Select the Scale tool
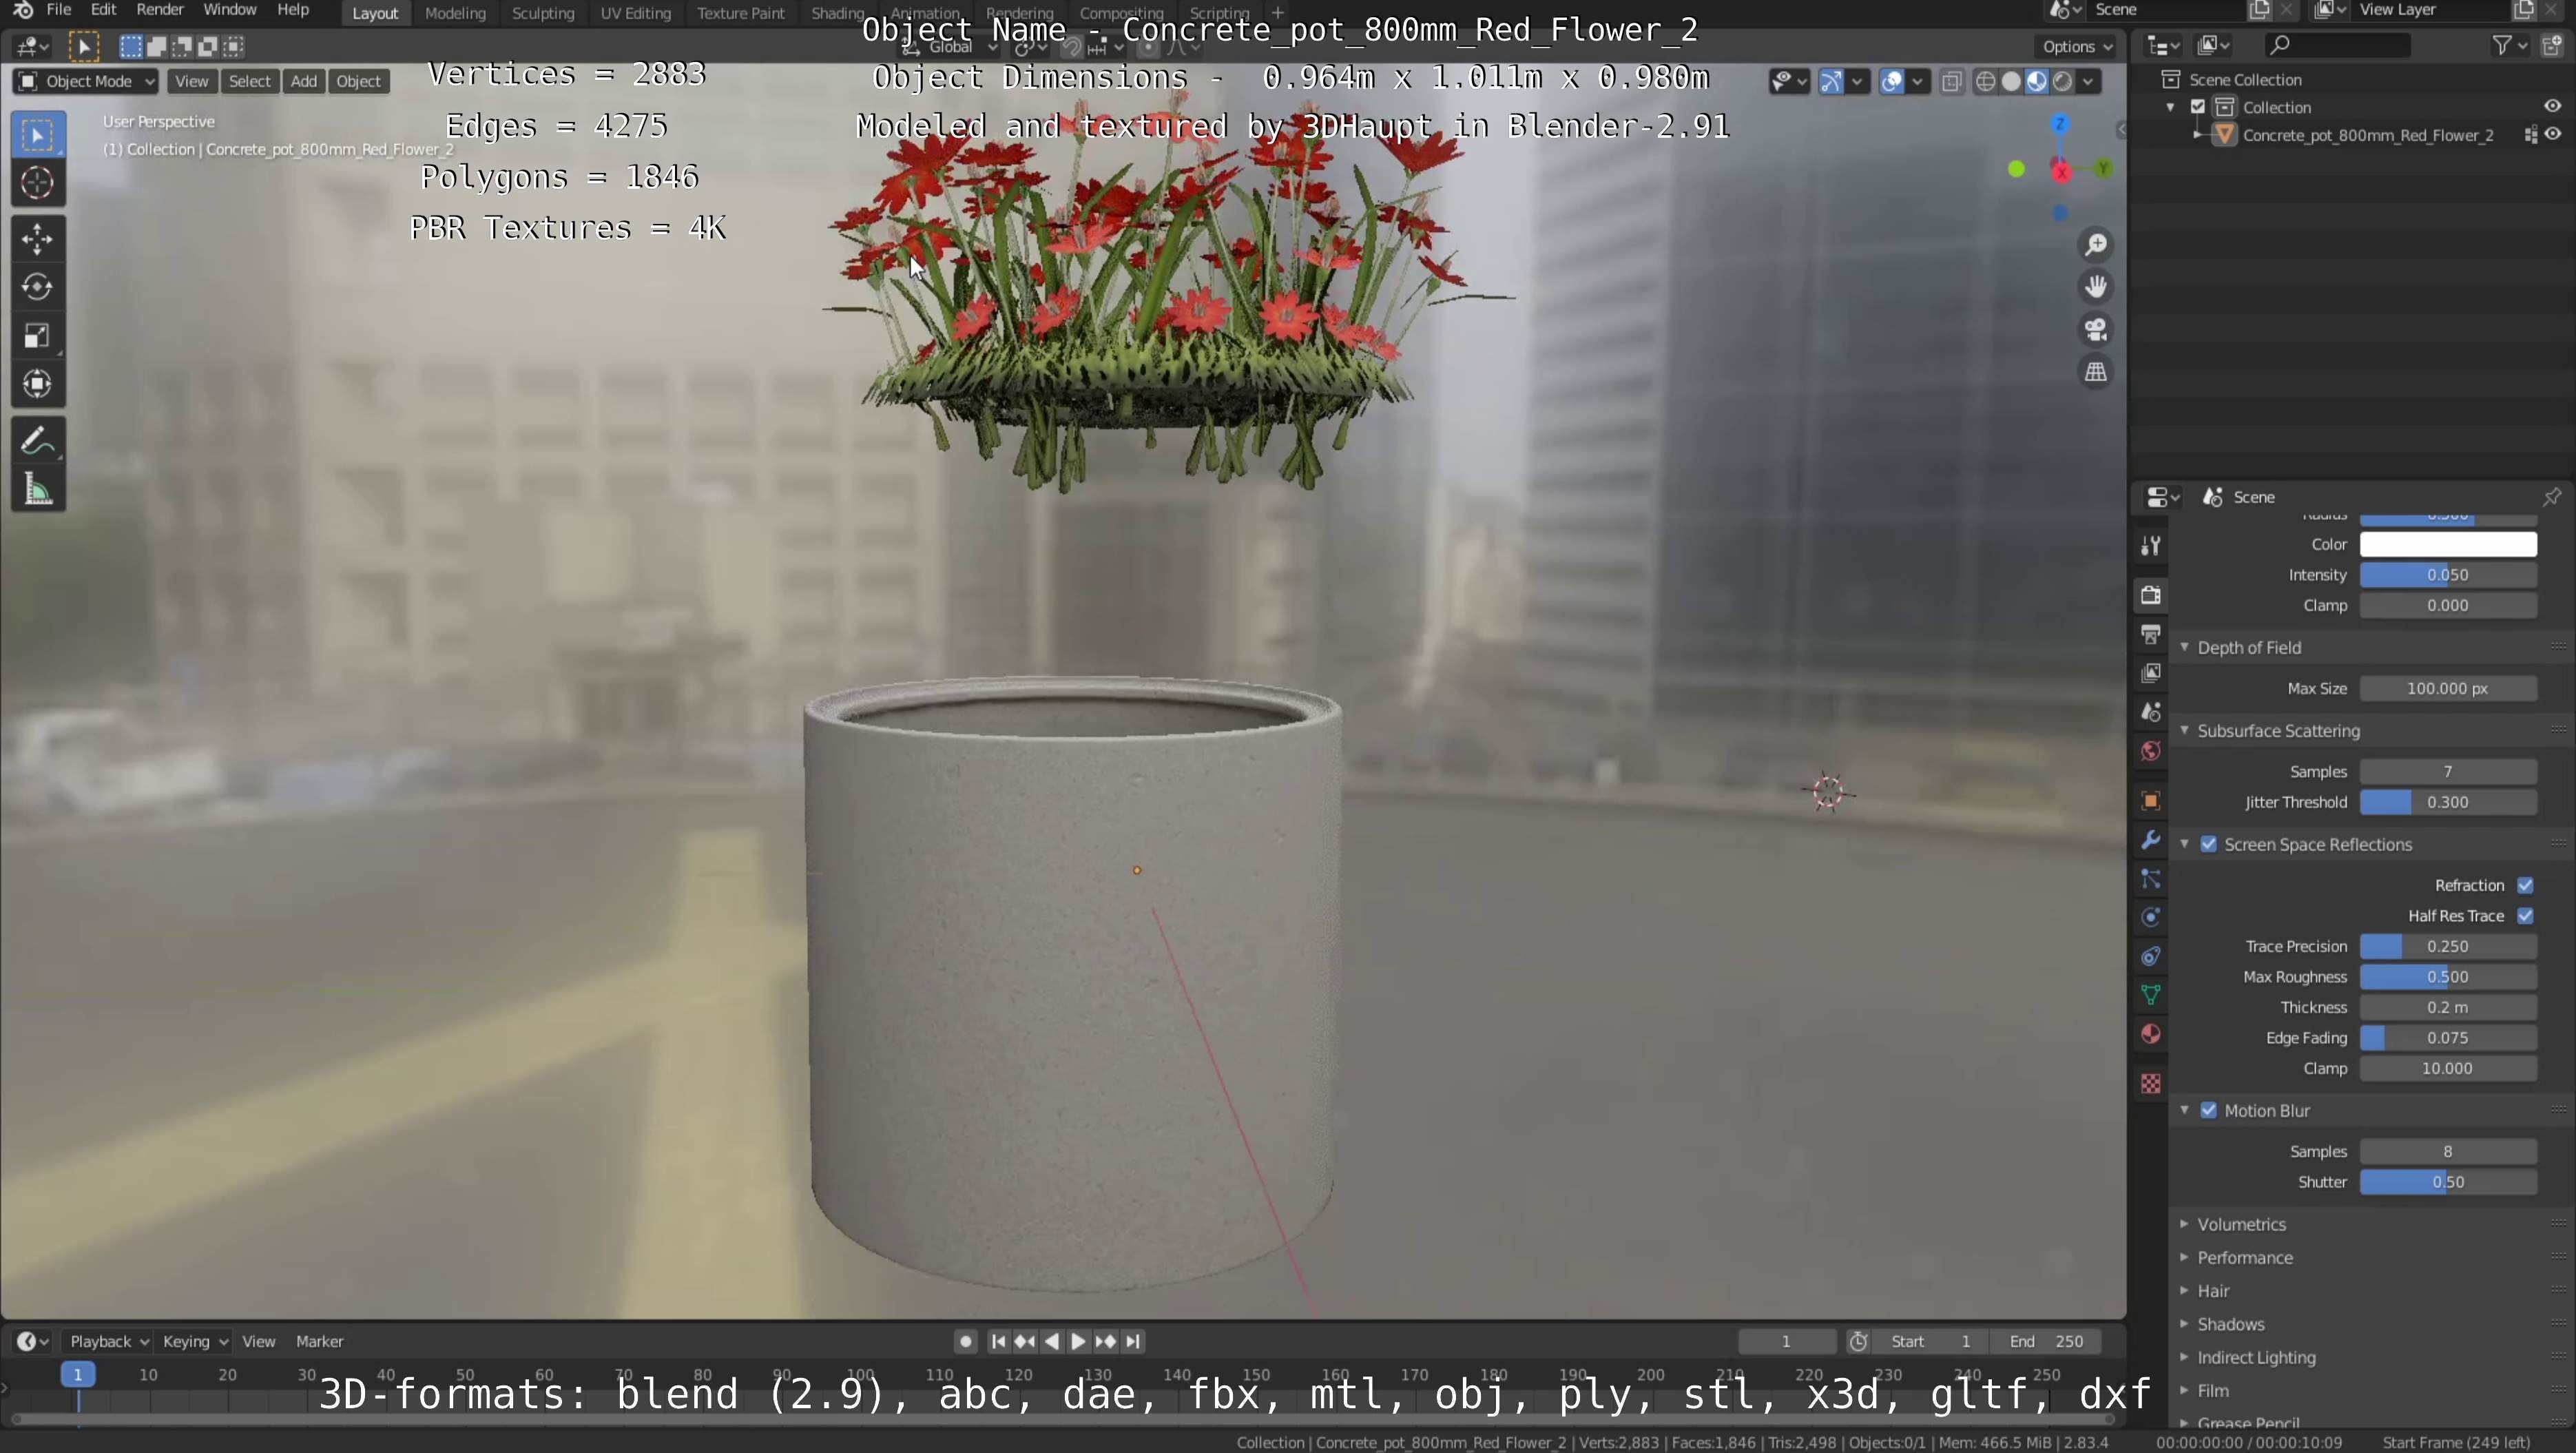 (x=38, y=336)
